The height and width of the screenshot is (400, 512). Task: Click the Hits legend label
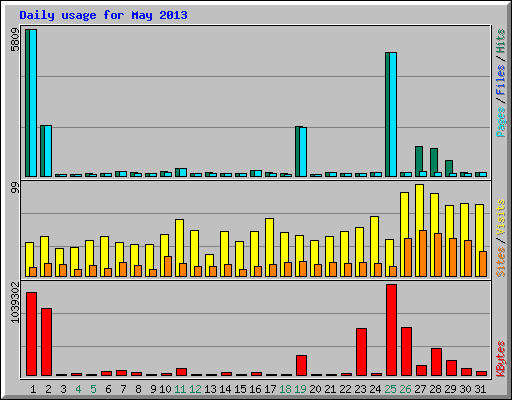pyautogui.click(x=501, y=41)
